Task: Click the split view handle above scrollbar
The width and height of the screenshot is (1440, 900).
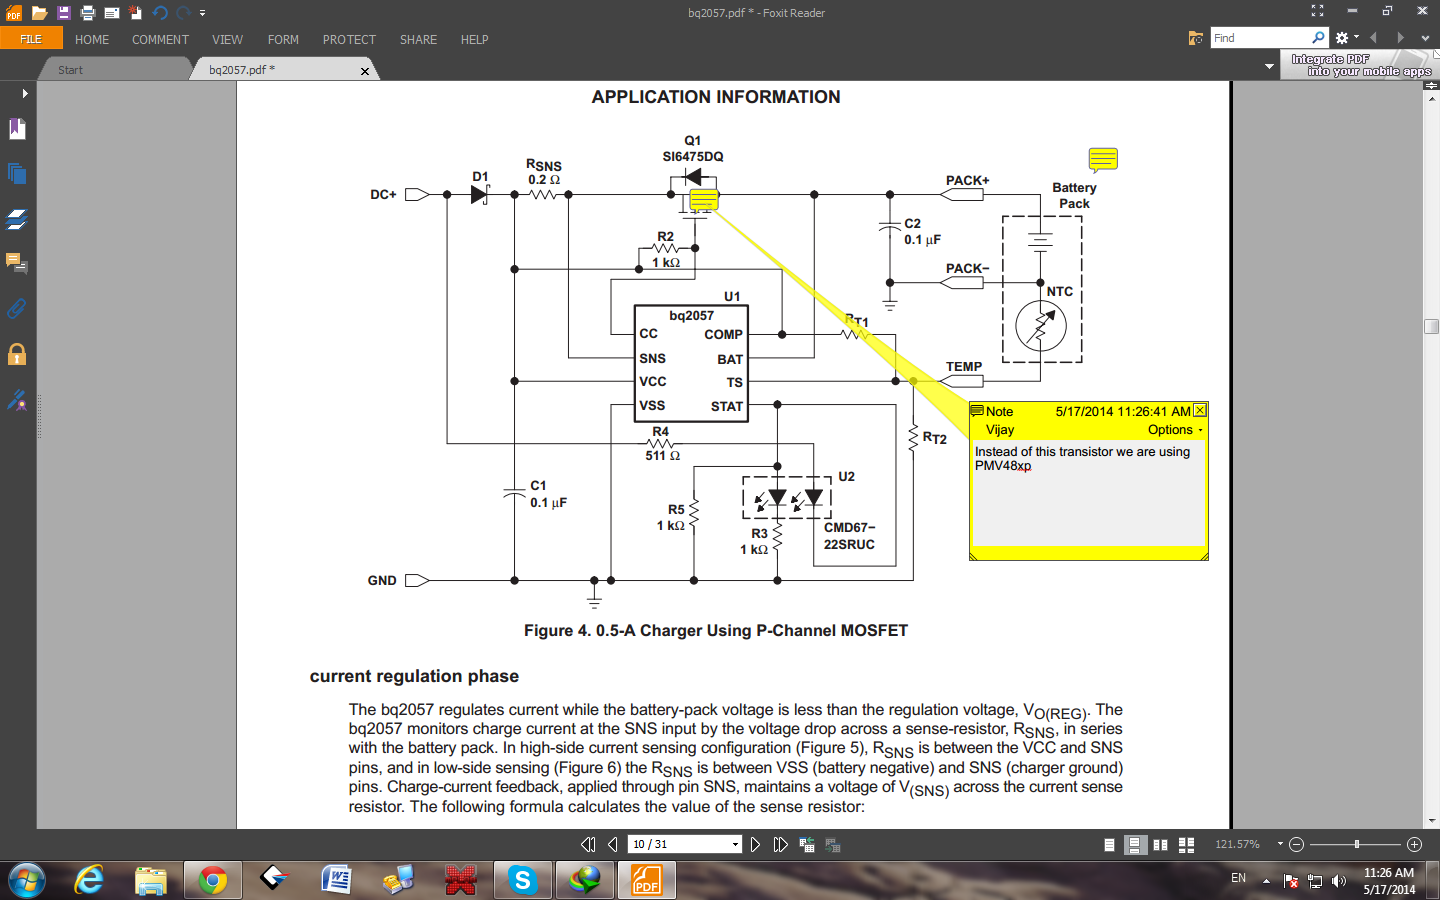Action: coord(1432,85)
